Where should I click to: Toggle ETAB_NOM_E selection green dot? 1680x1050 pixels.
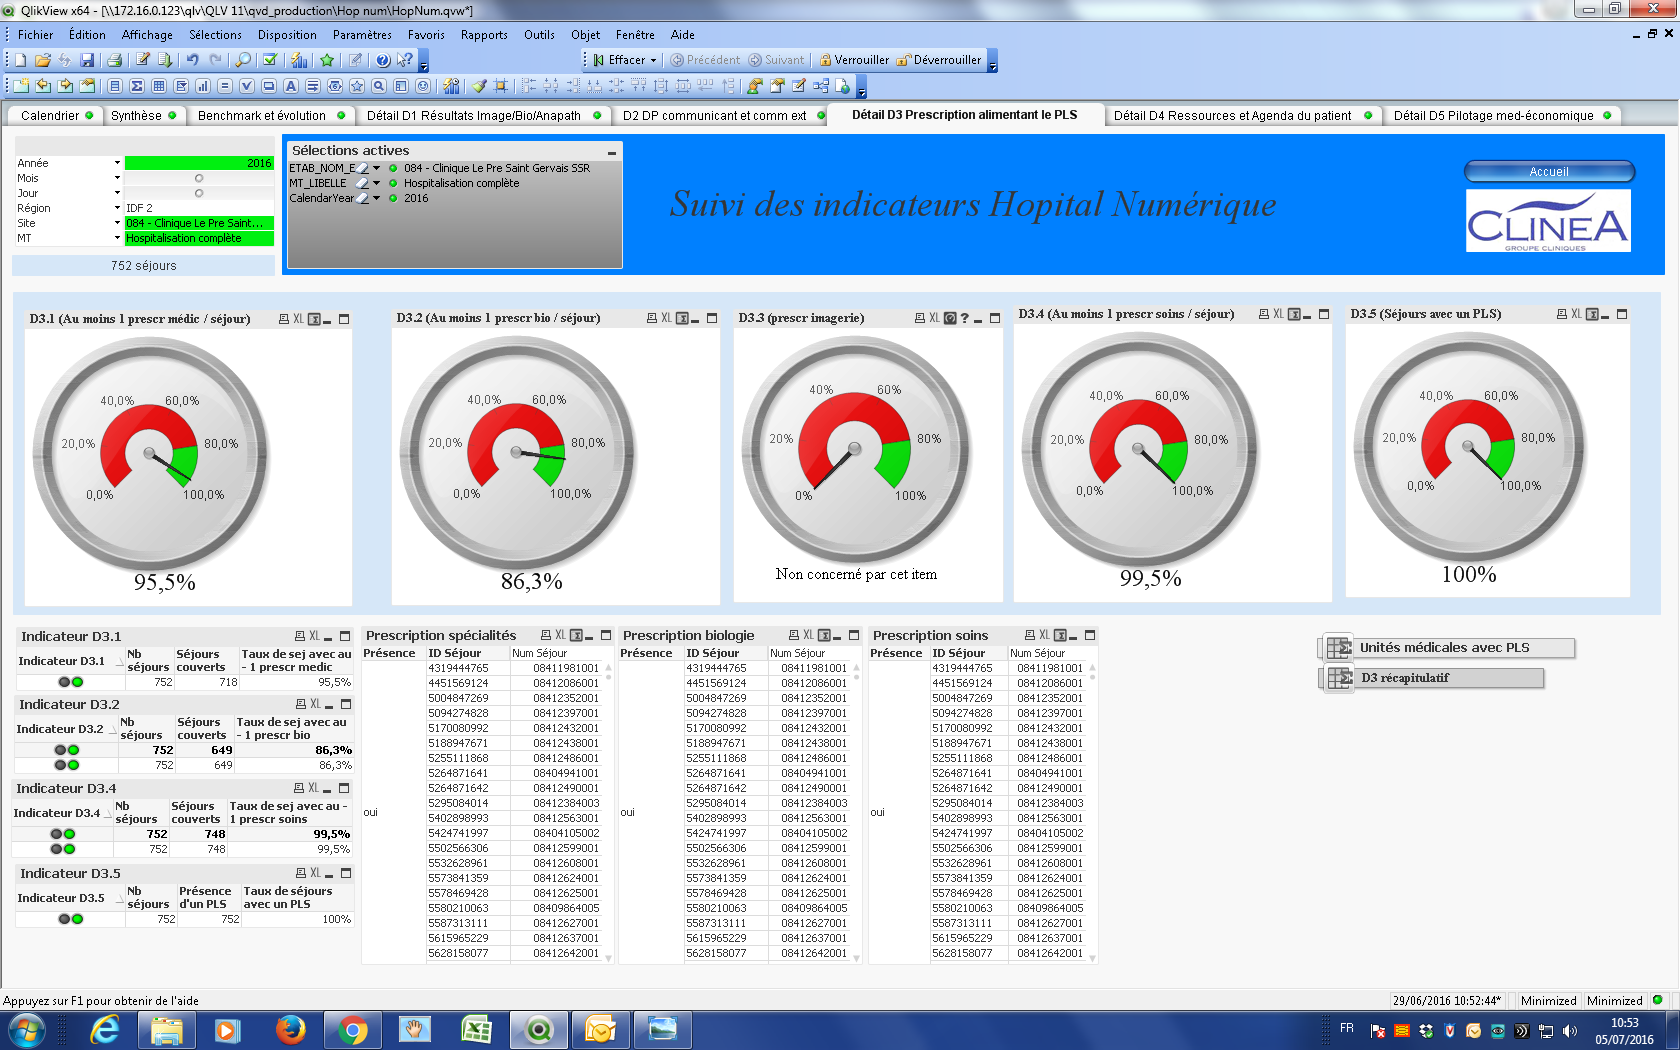393,168
